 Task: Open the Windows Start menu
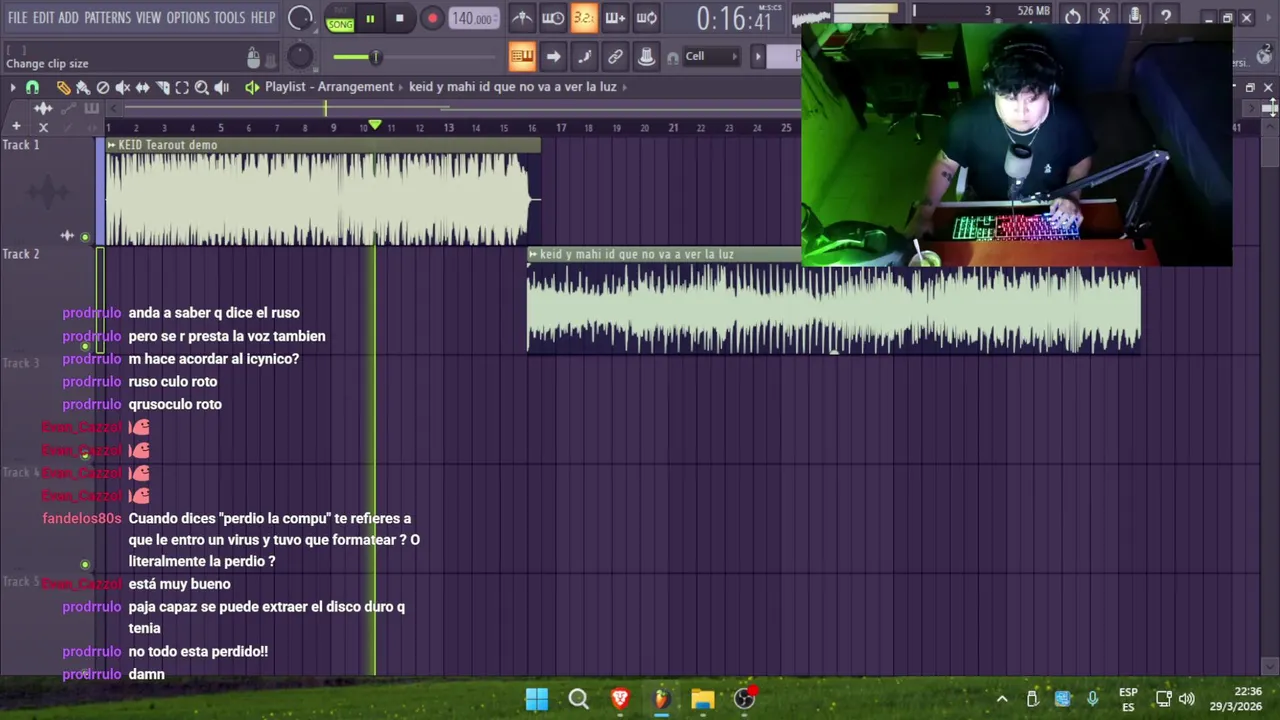tap(537, 699)
